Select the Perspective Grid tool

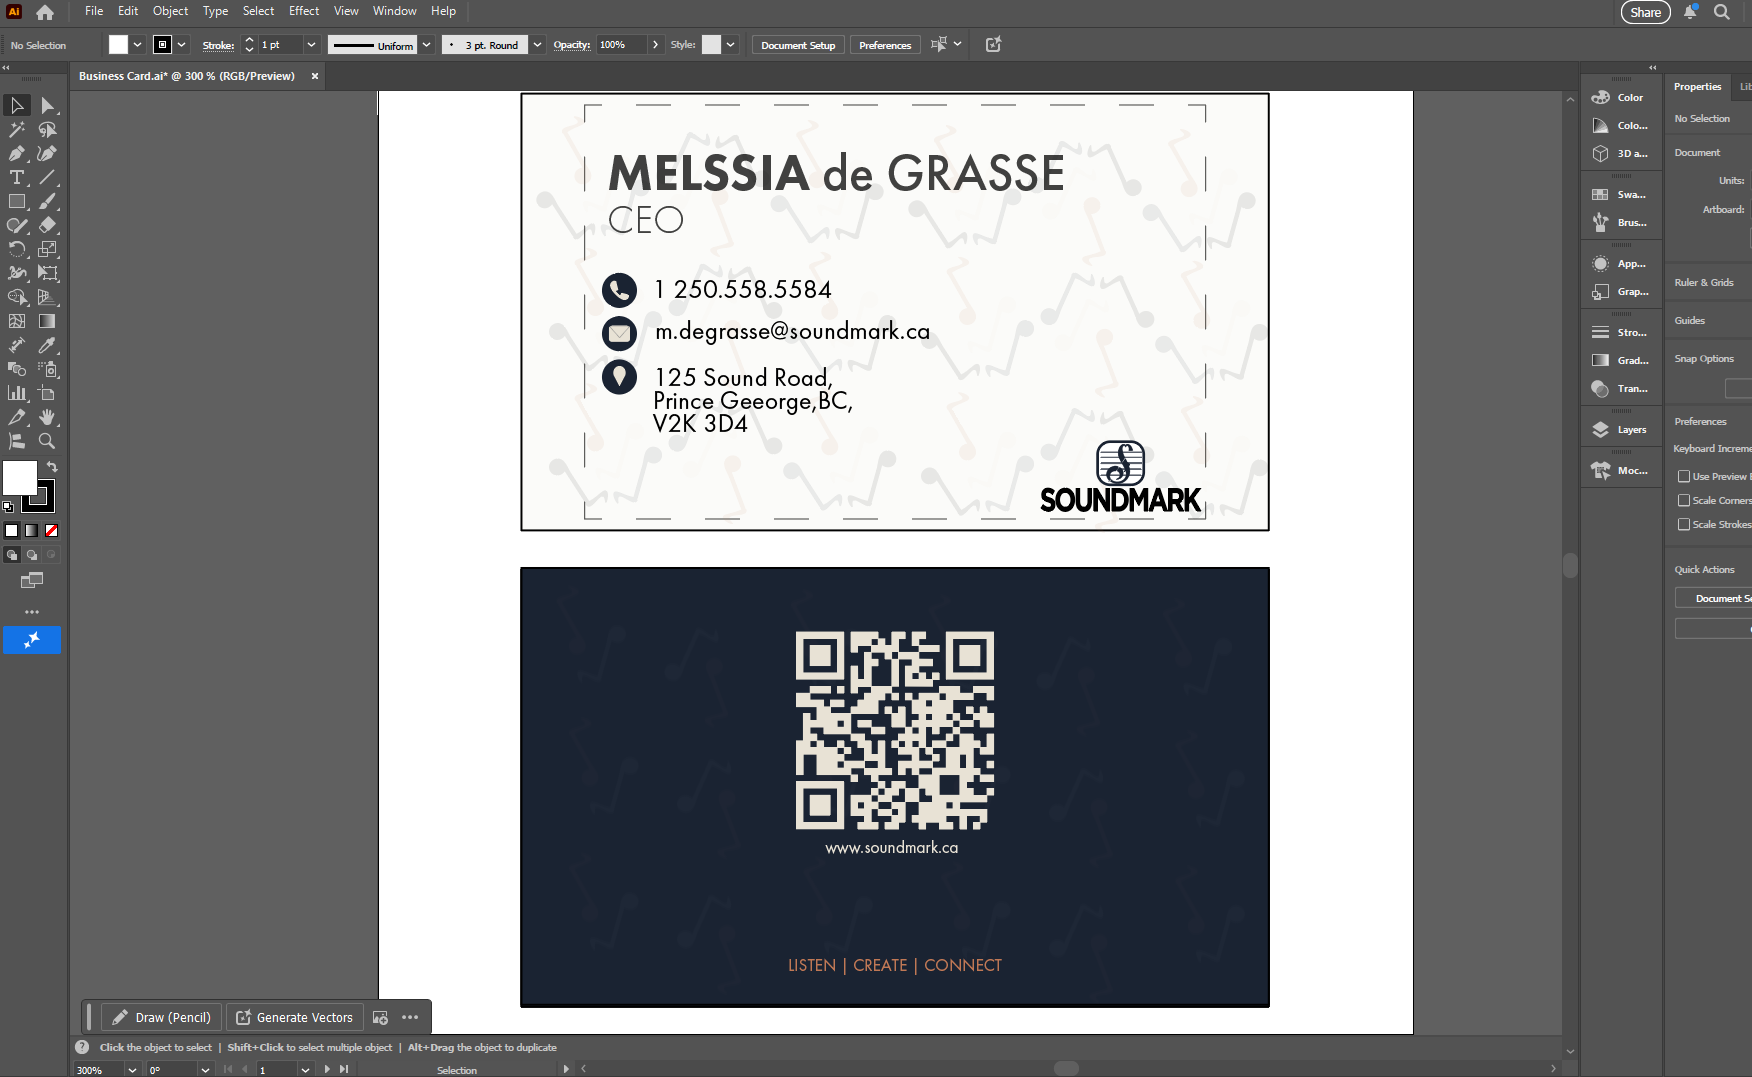[x=47, y=297]
